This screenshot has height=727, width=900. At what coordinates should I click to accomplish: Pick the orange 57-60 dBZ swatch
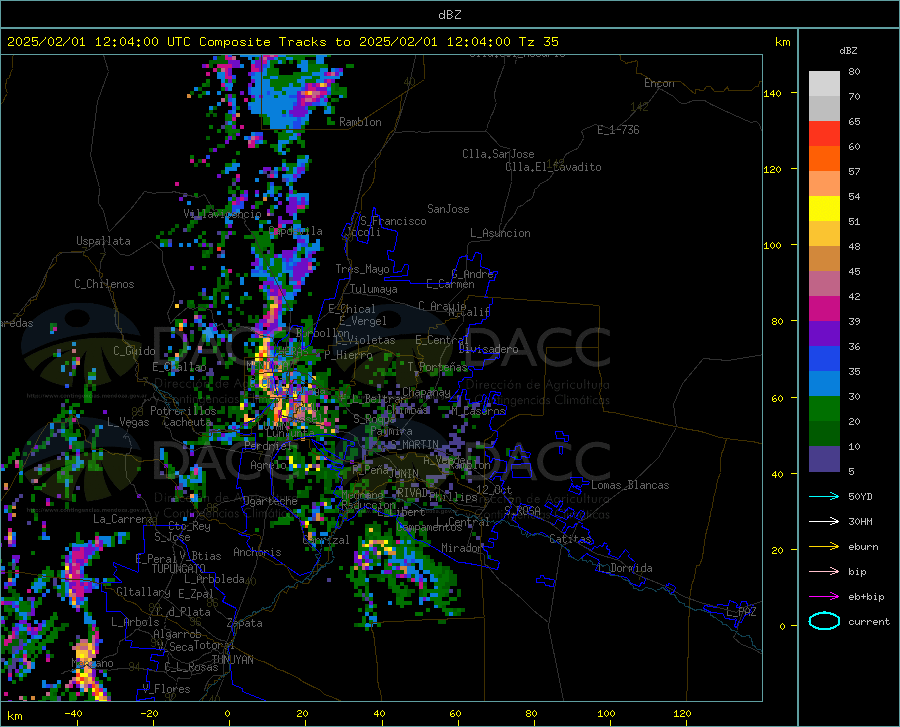coord(824,159)
